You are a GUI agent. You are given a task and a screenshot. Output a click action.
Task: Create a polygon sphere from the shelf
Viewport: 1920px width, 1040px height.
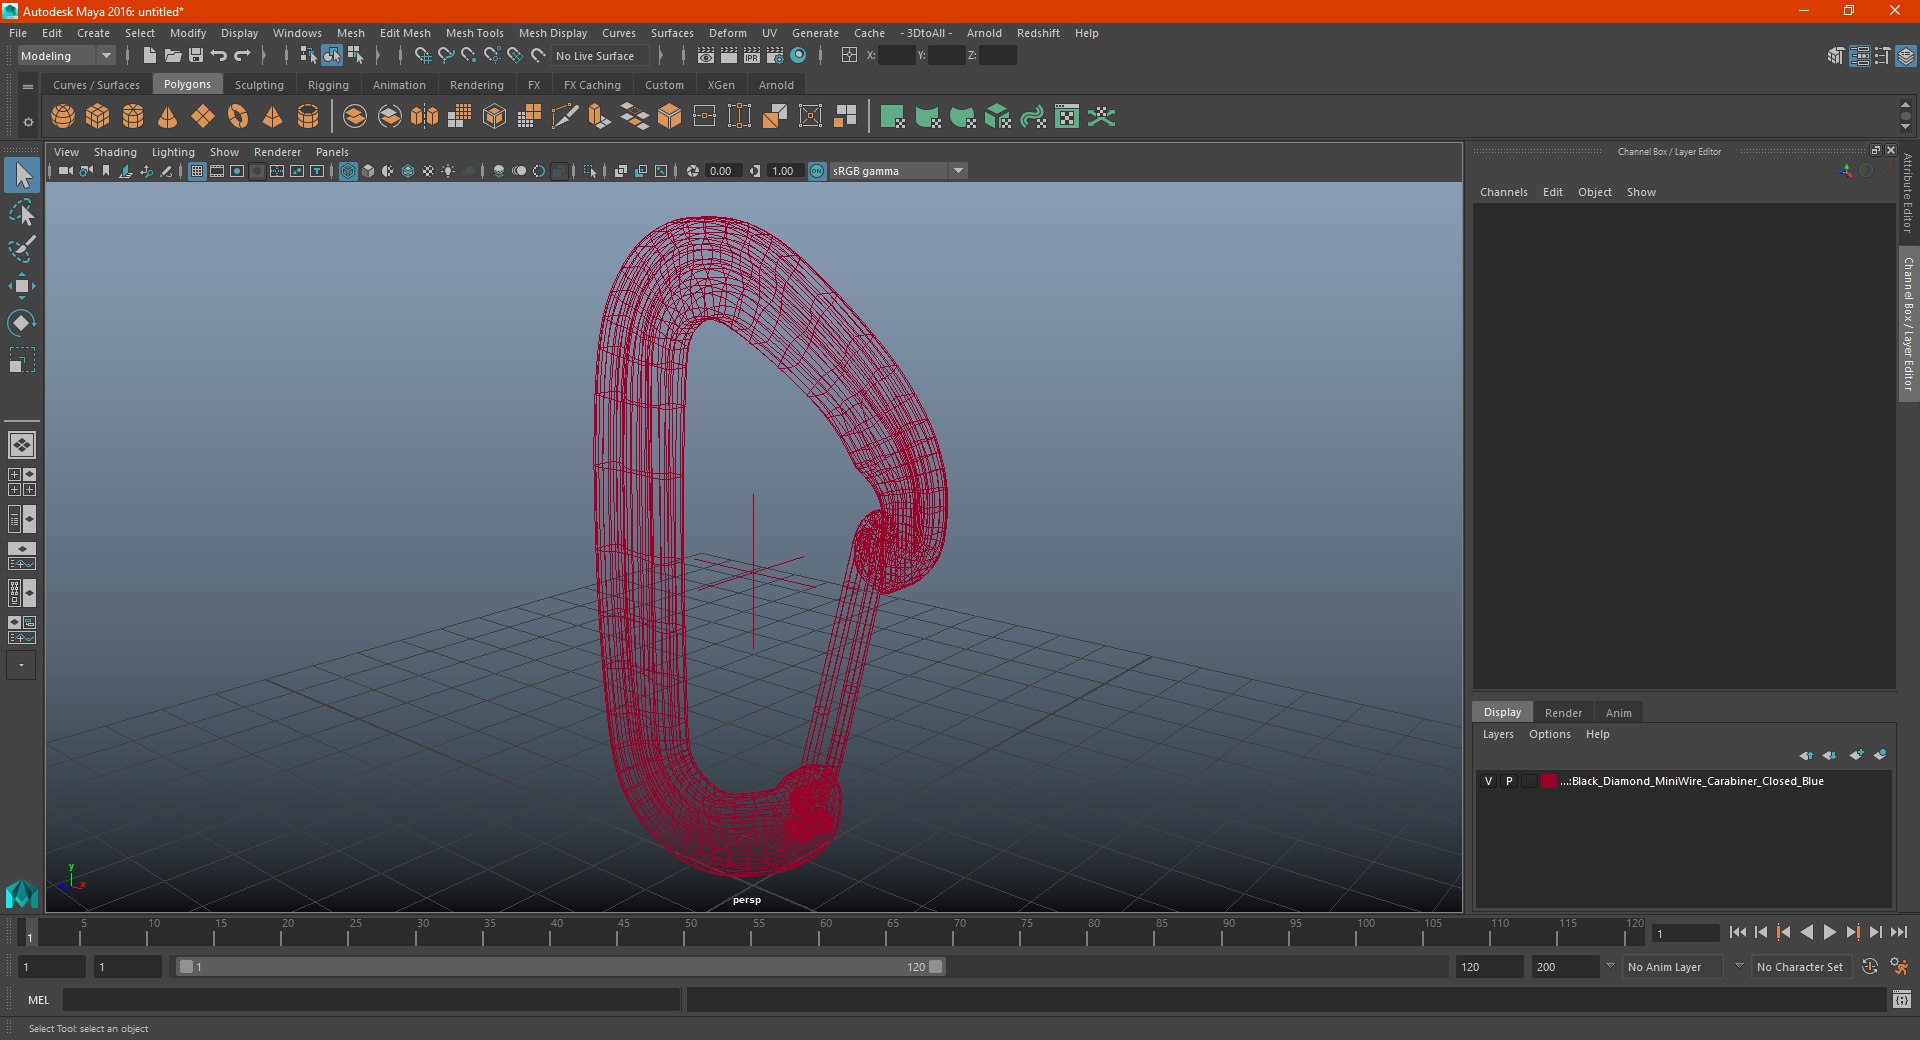coord(62,117)
